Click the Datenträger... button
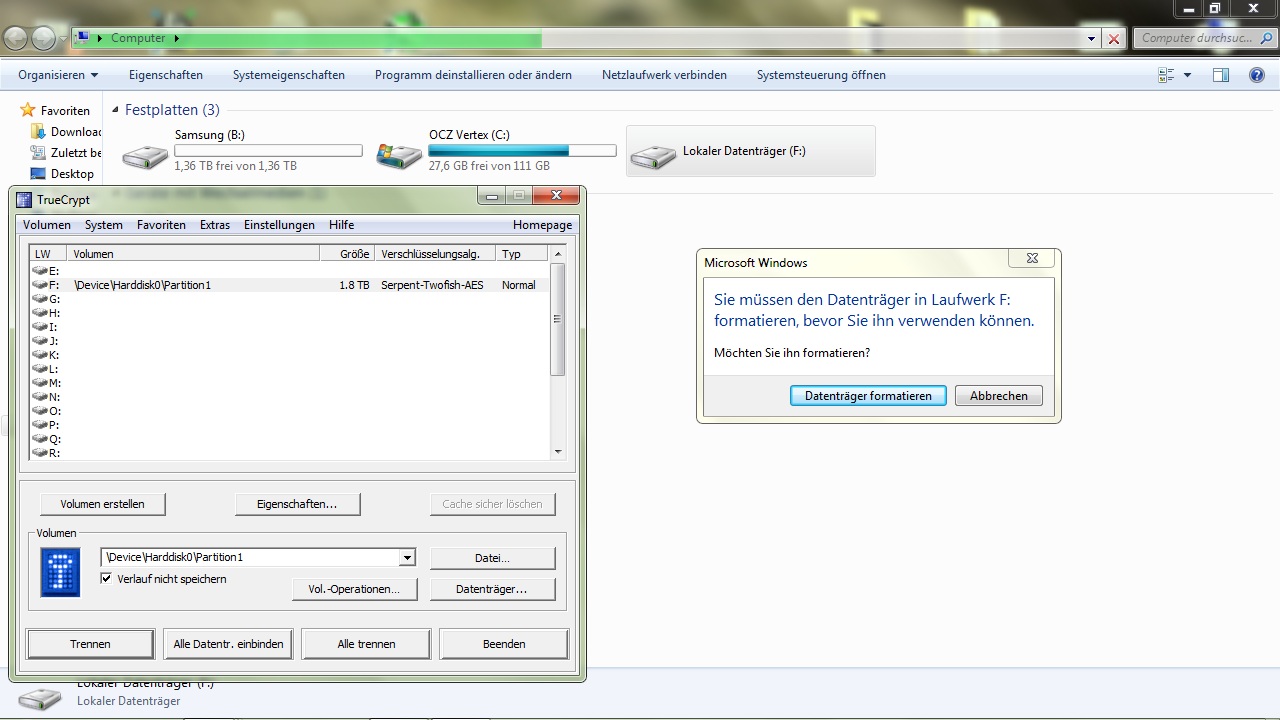 (492, 589)
